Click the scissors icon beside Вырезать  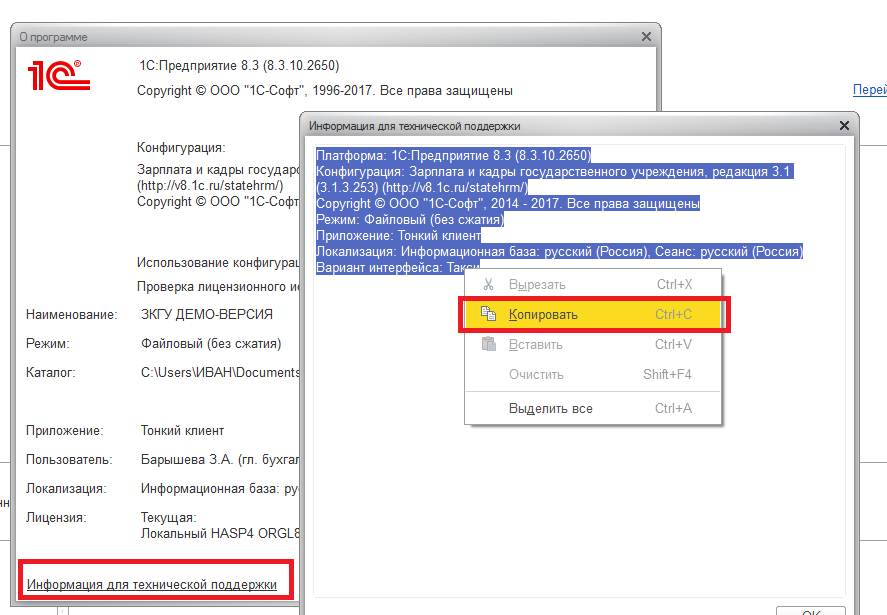click(x=488, y=284)
